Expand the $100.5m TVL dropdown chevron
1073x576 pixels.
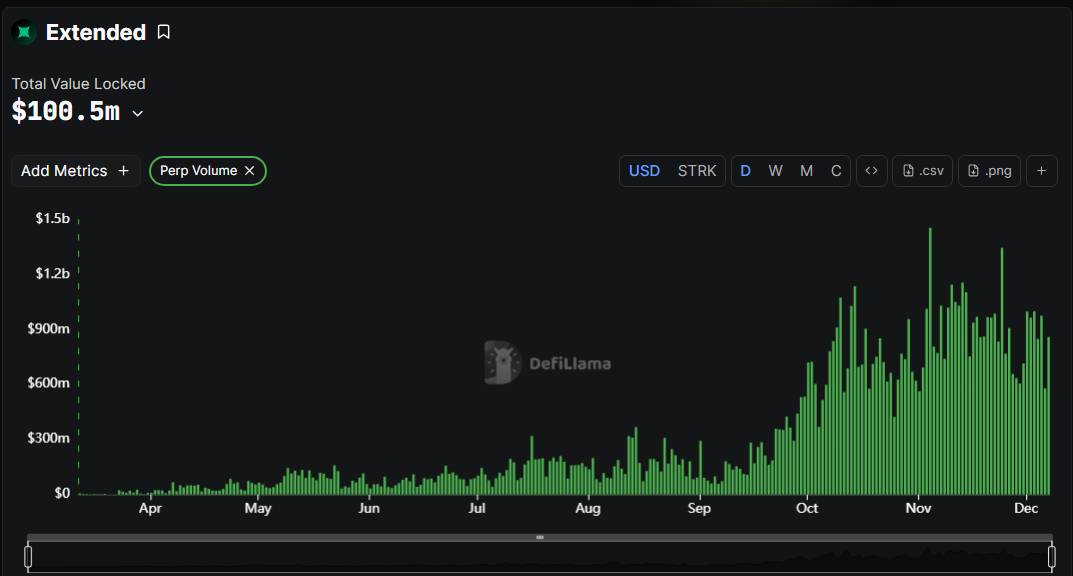[138, 114]
